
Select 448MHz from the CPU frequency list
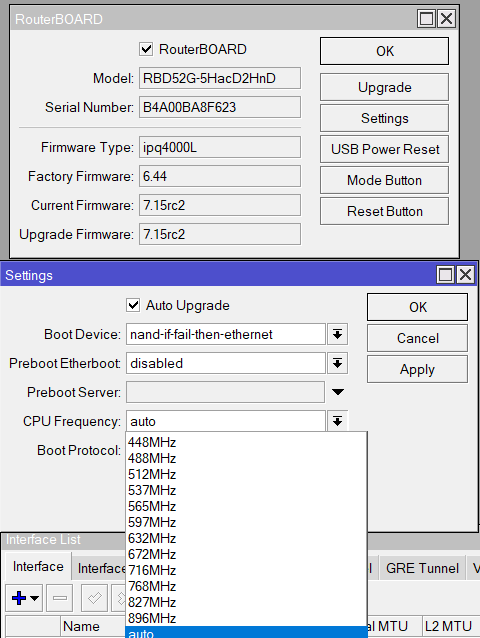246,442
